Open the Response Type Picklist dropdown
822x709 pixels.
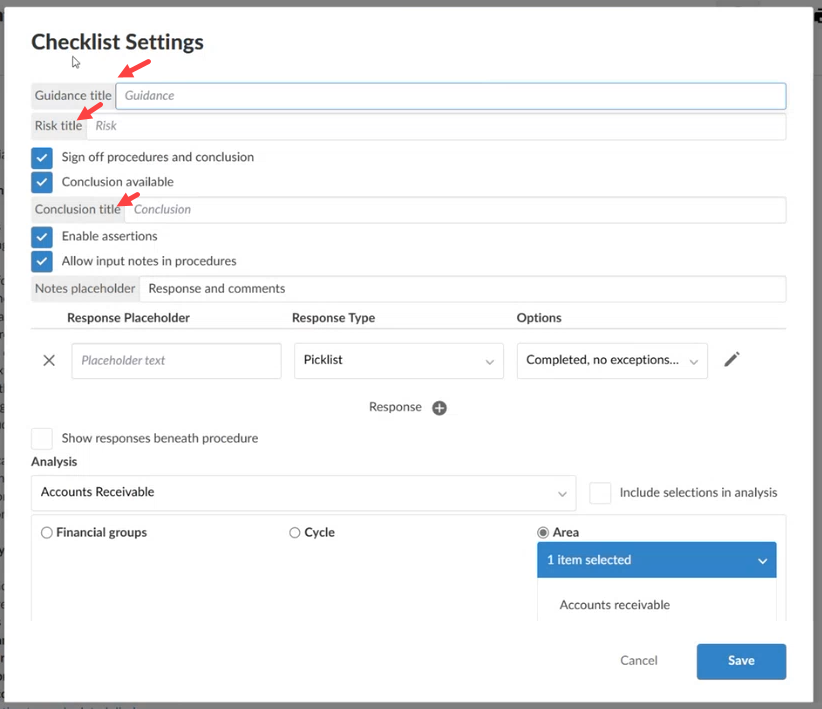click(x=398, y=359)
